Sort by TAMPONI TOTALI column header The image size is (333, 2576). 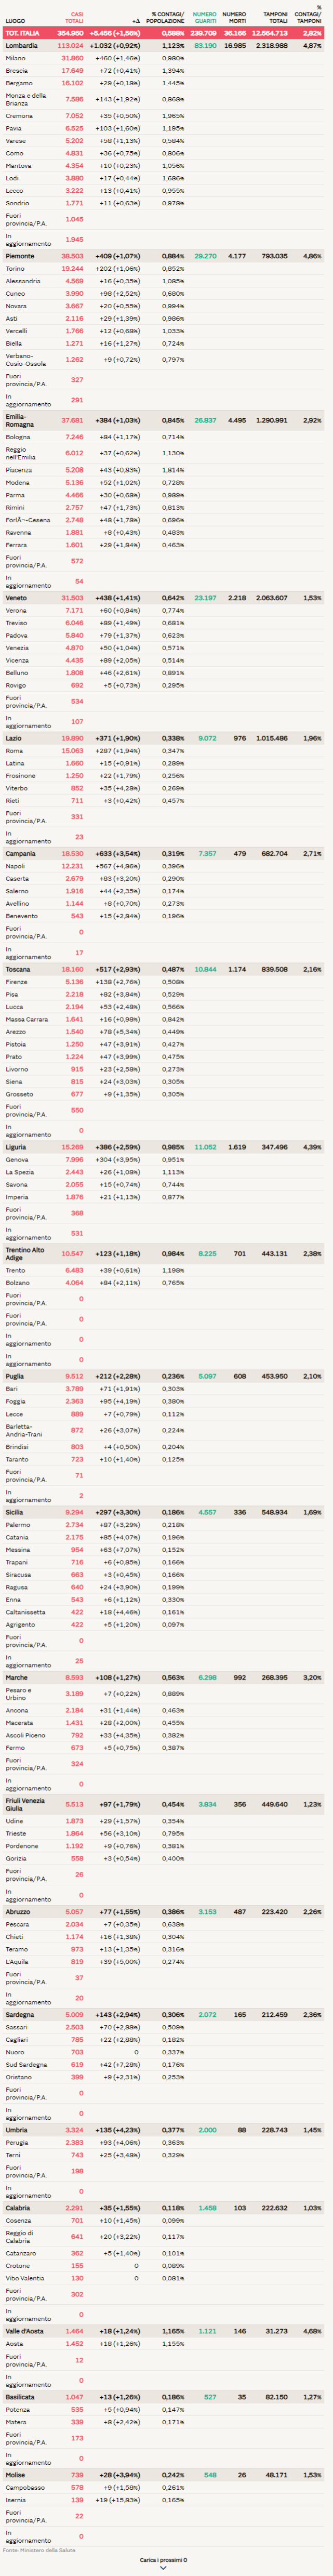pyautogui.click(x=275, y=17)
